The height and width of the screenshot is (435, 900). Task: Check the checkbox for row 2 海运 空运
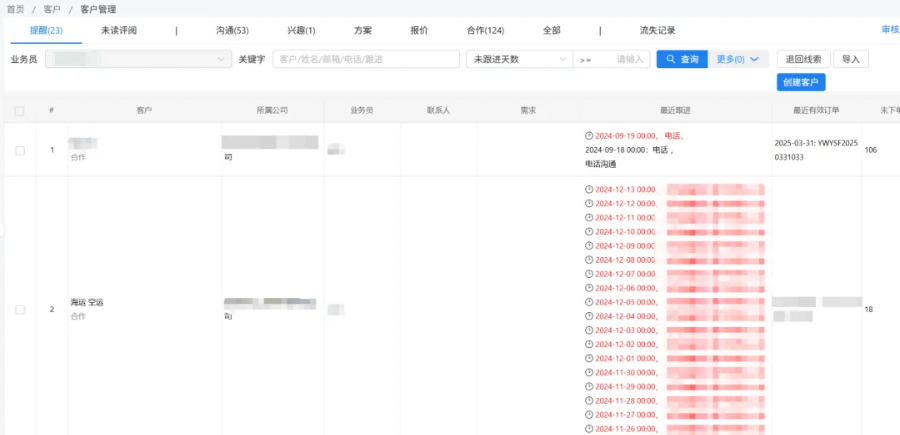click(20, 310)
